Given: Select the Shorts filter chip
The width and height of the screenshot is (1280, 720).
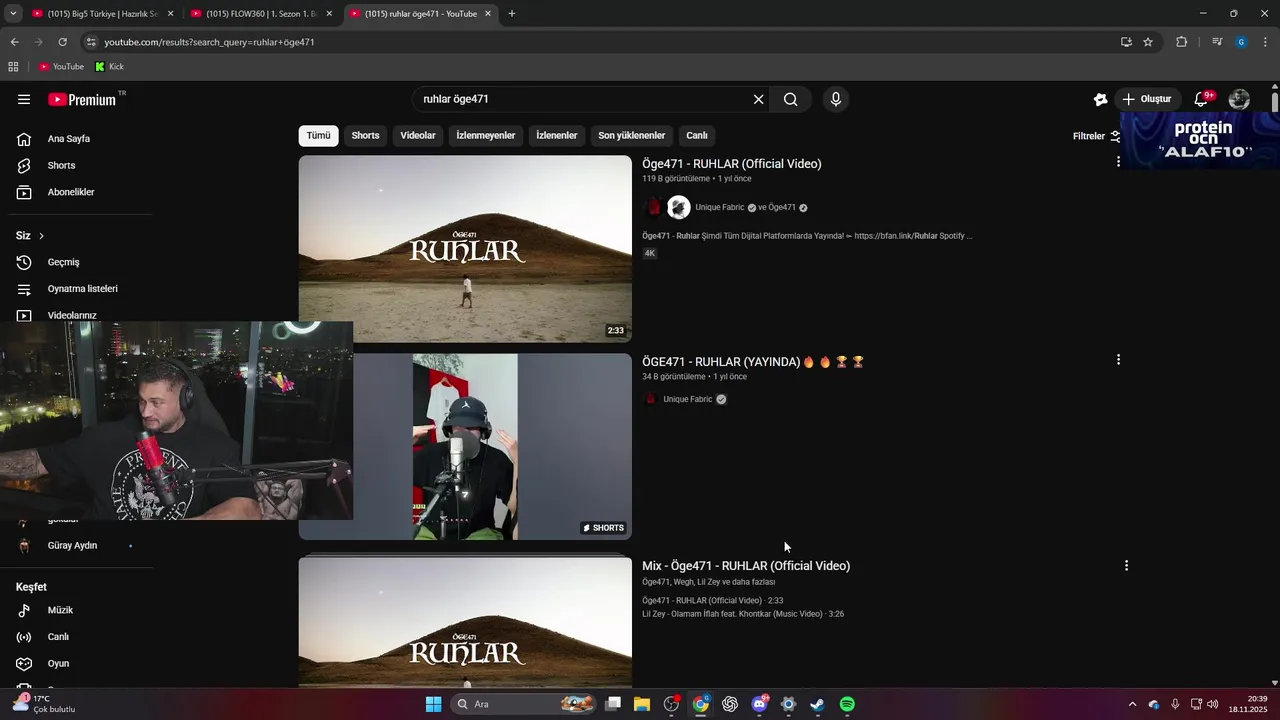Looking at the screenshot, I should 365,136.
